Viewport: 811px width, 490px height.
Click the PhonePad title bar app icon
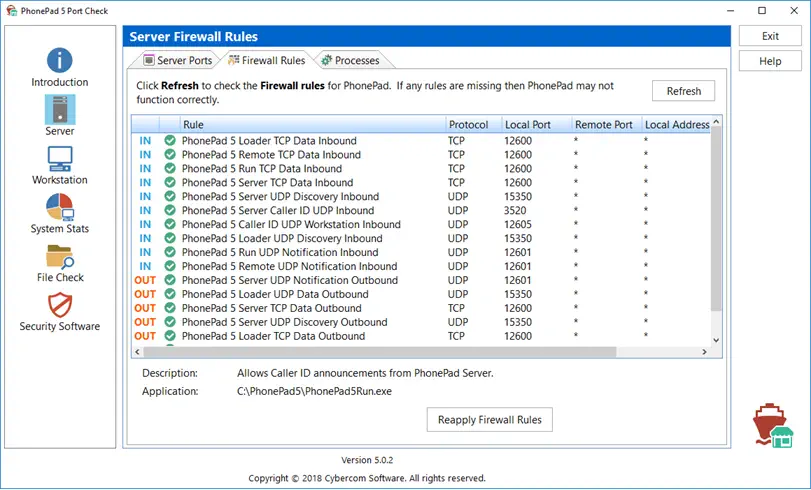(11, 10)
